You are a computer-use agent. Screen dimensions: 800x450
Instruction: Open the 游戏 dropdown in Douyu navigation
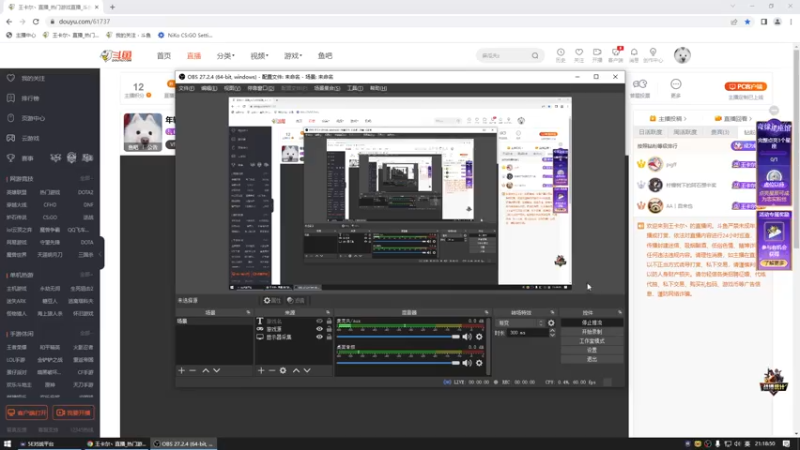293,56
